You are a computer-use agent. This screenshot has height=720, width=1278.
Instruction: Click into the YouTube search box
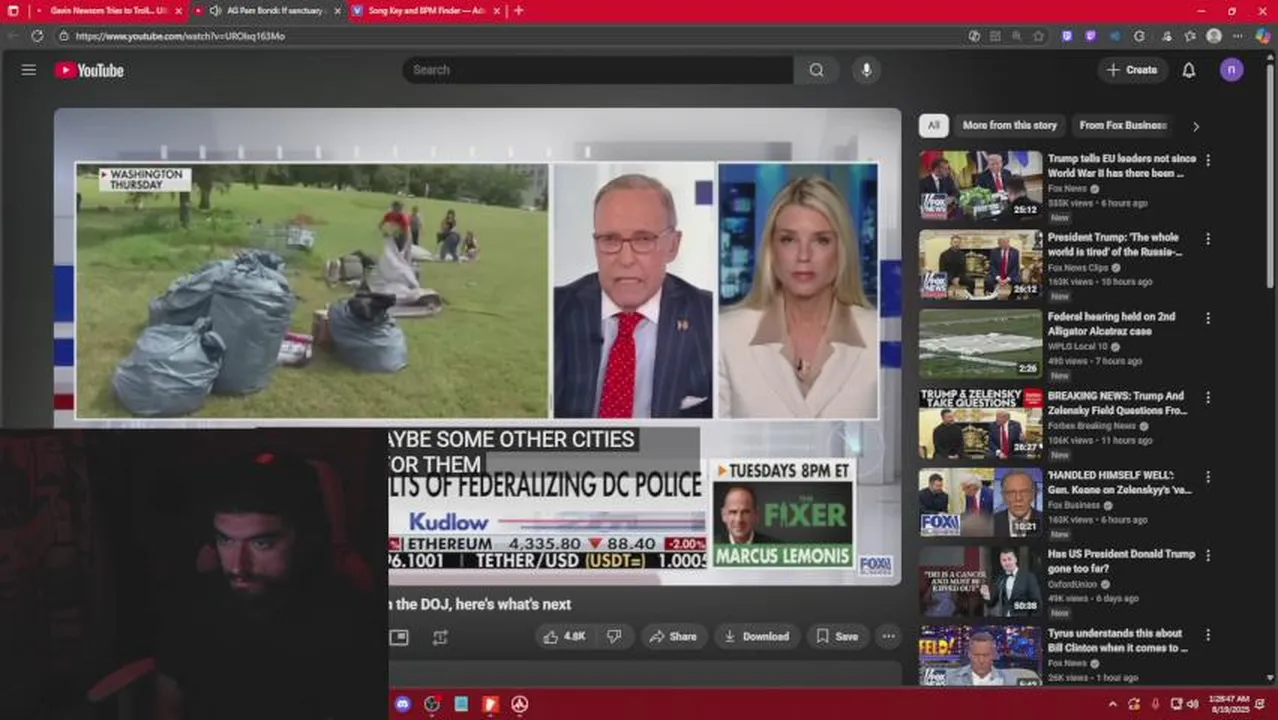coord(598,70)
